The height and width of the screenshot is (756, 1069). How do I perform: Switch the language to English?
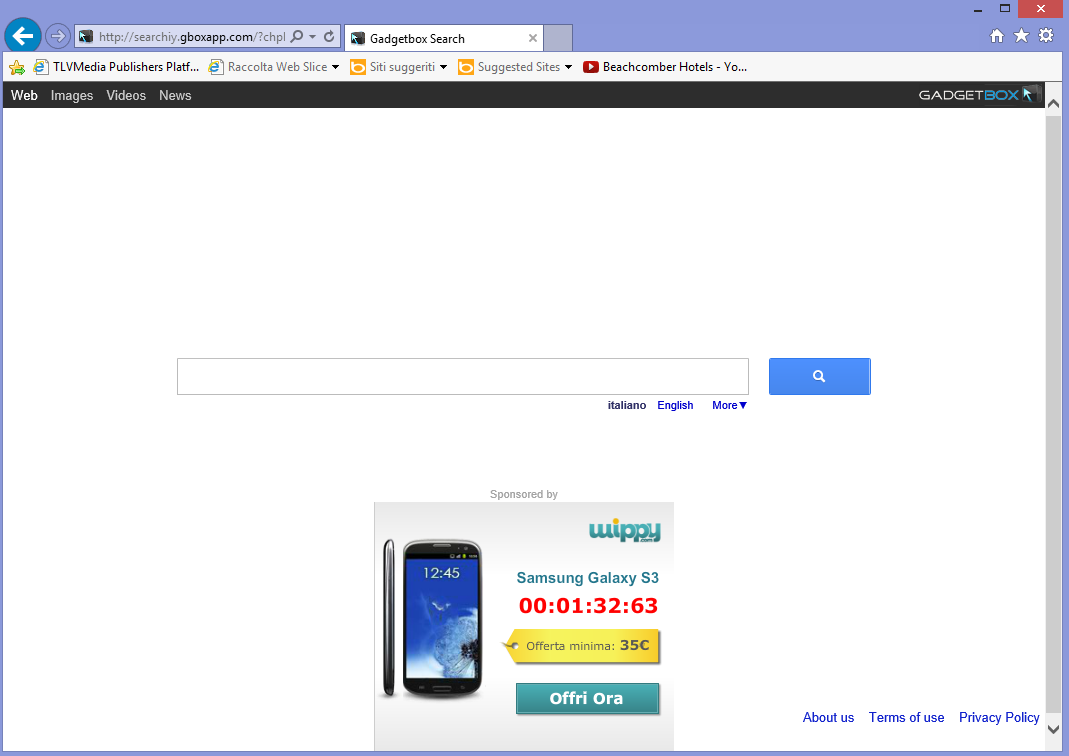coord(675,405)
